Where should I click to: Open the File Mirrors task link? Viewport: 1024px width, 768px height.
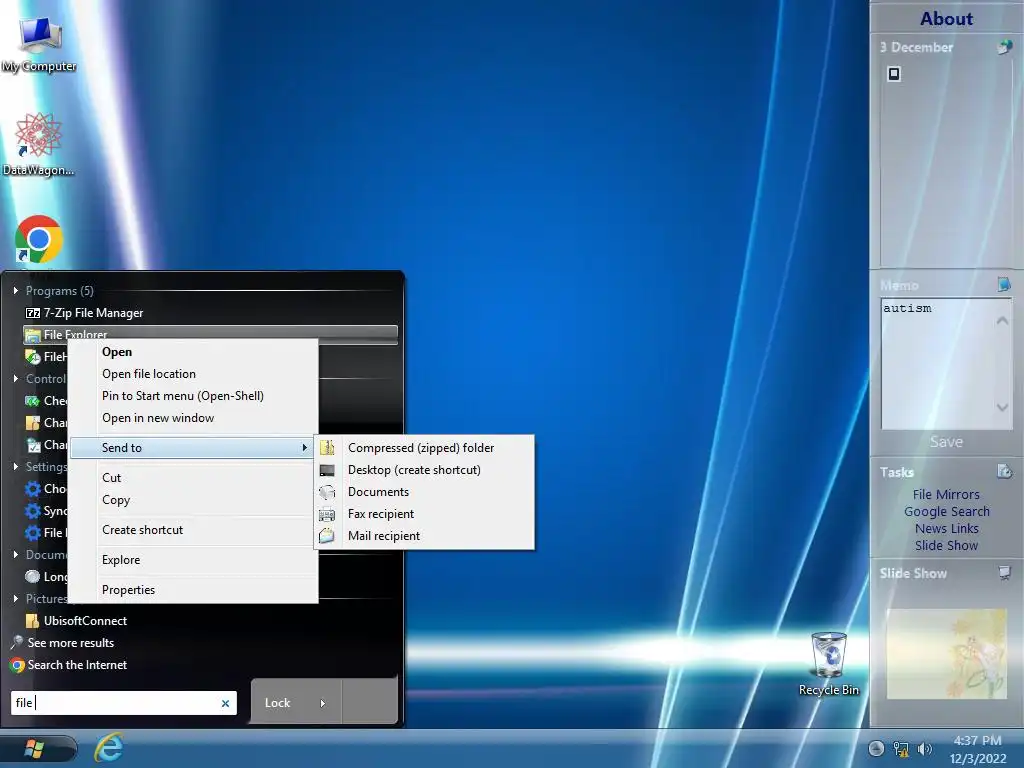click(946, 494)
